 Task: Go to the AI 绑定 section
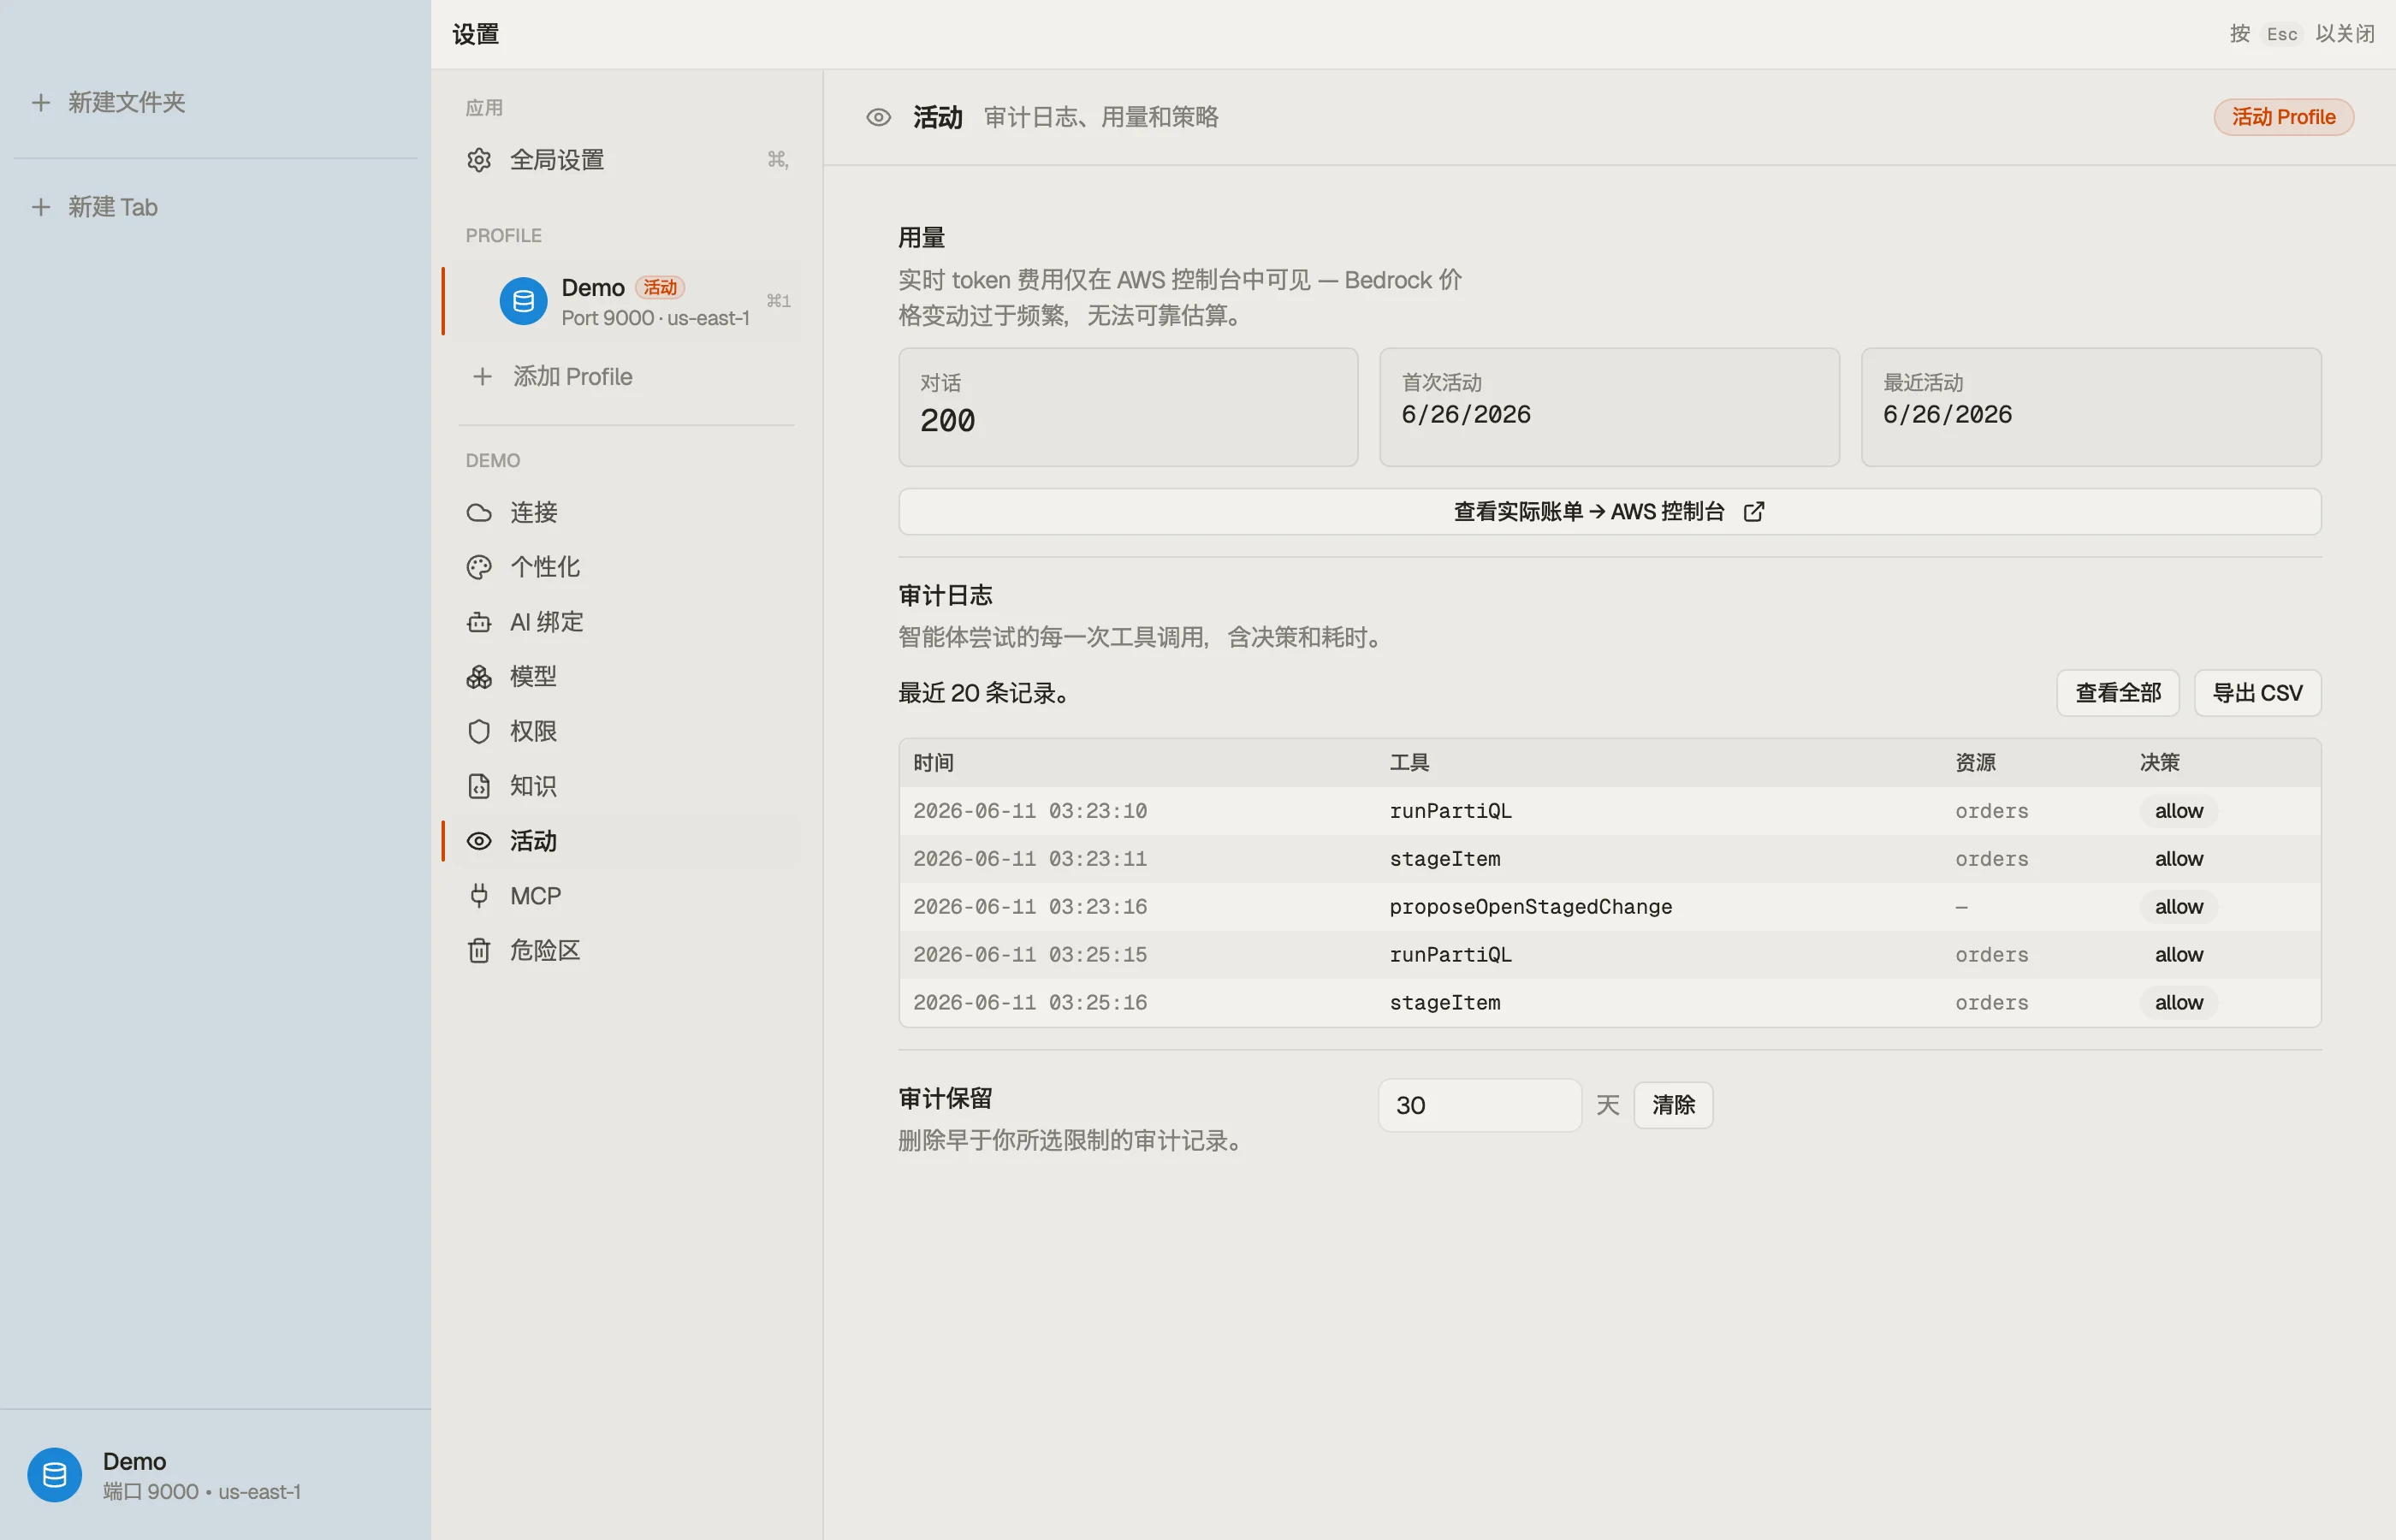627,622
